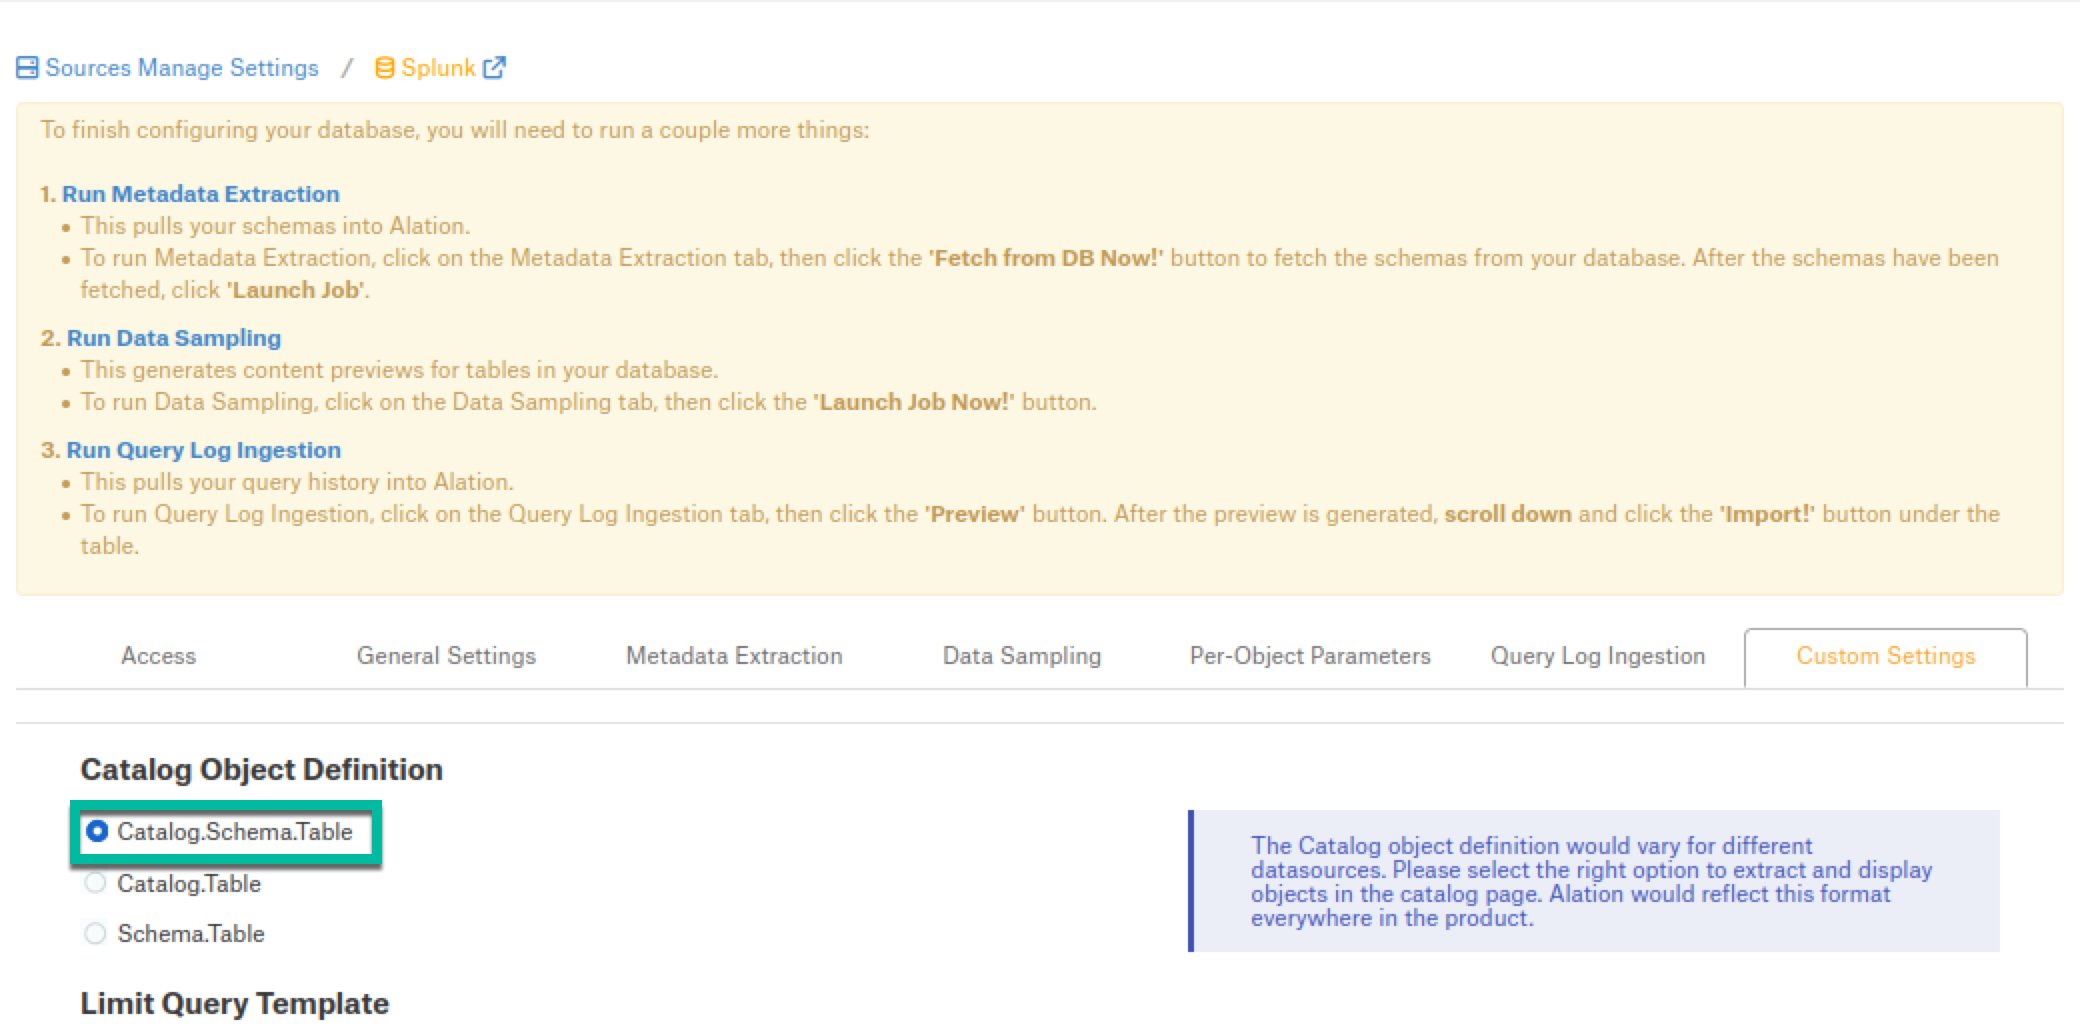Image resolution: width=2080 pixels, height=1032 pixels.
Task: Open the Data Sampling tab
Action: (x=1022, y=656)
